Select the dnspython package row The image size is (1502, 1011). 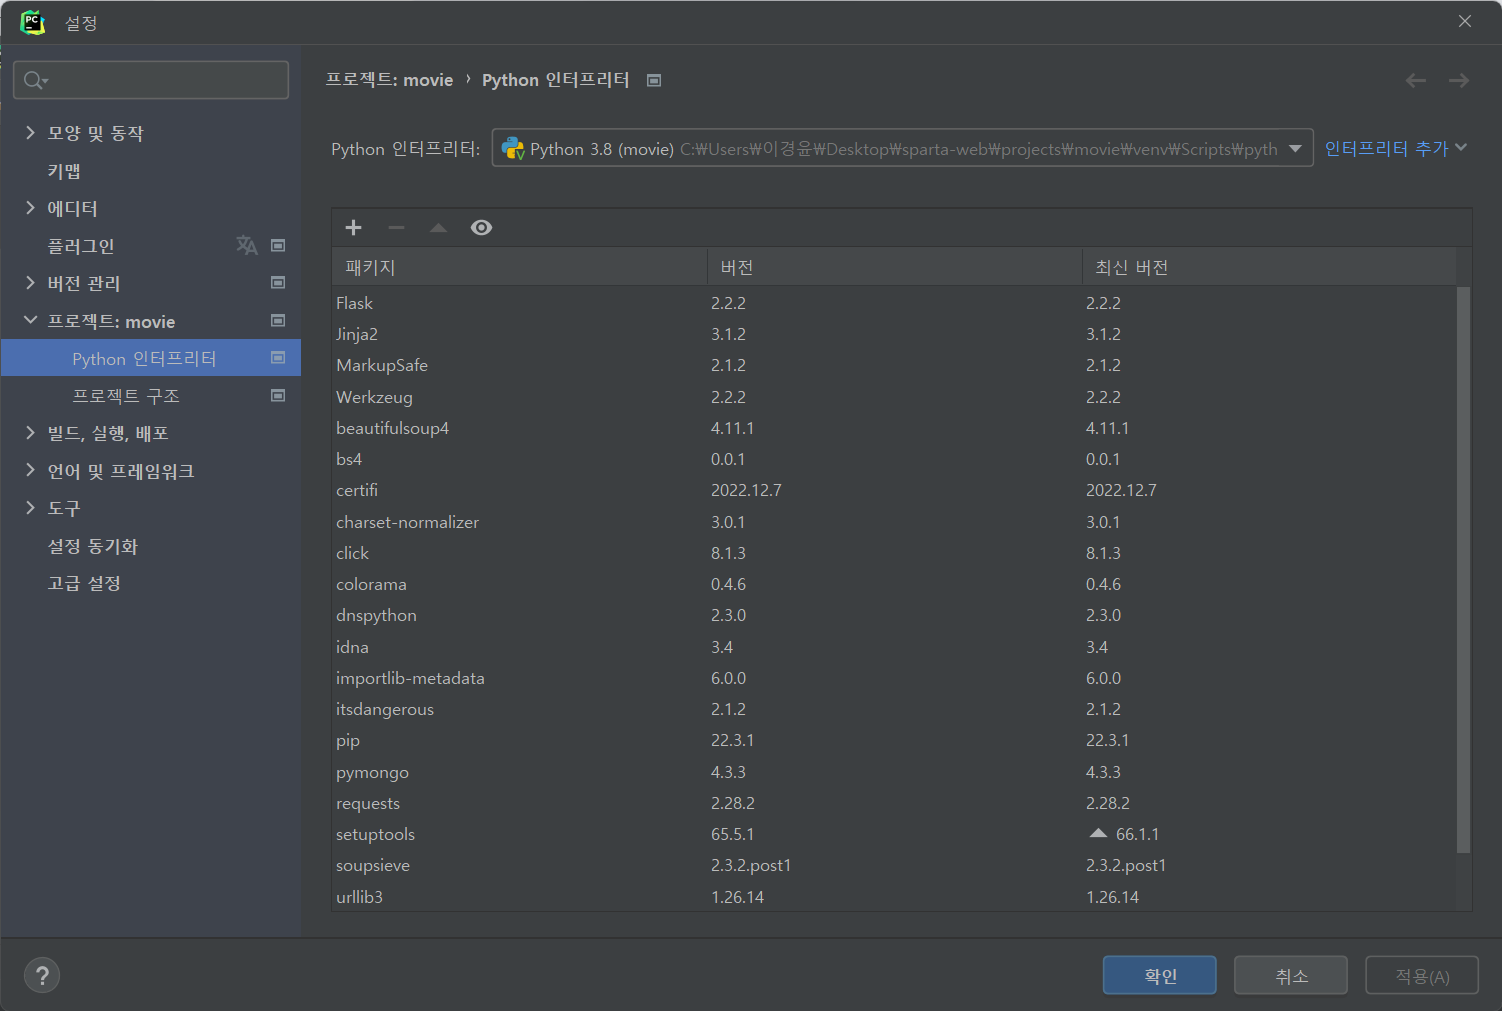click(x=895, y=615)
